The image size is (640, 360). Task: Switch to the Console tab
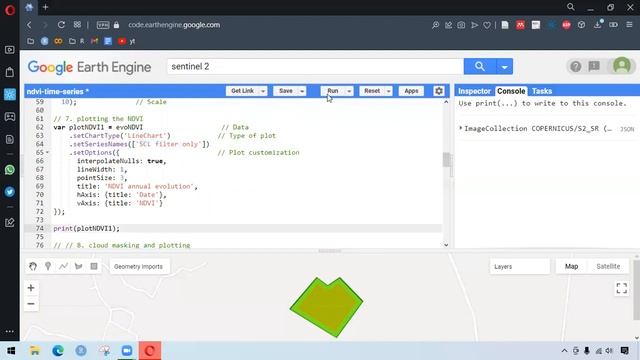tap(511, 91)
